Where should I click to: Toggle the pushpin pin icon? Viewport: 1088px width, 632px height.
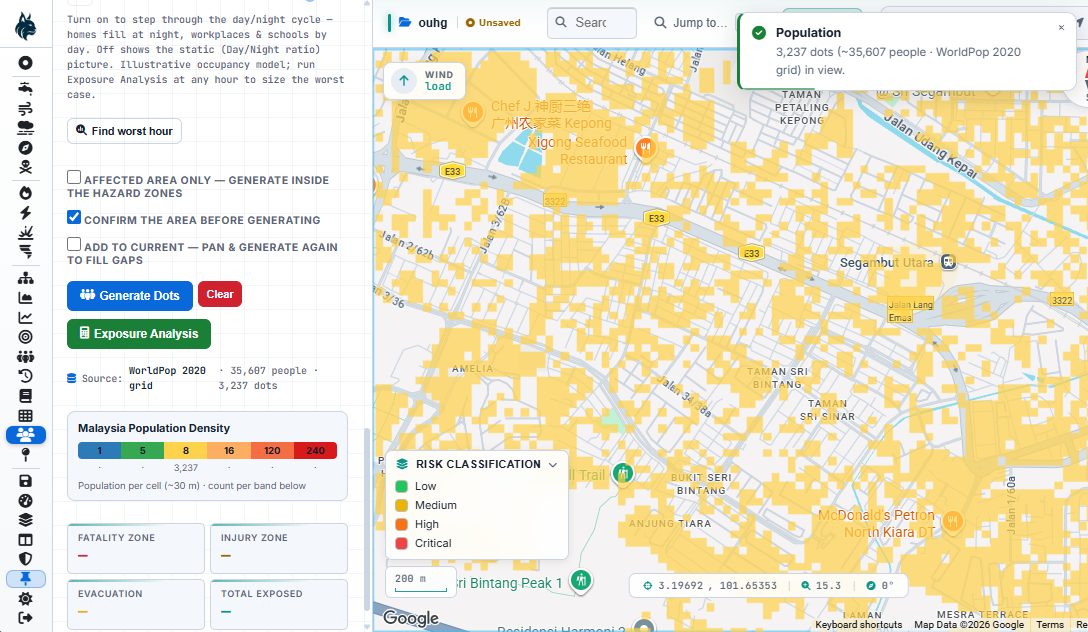click(26, 579)
